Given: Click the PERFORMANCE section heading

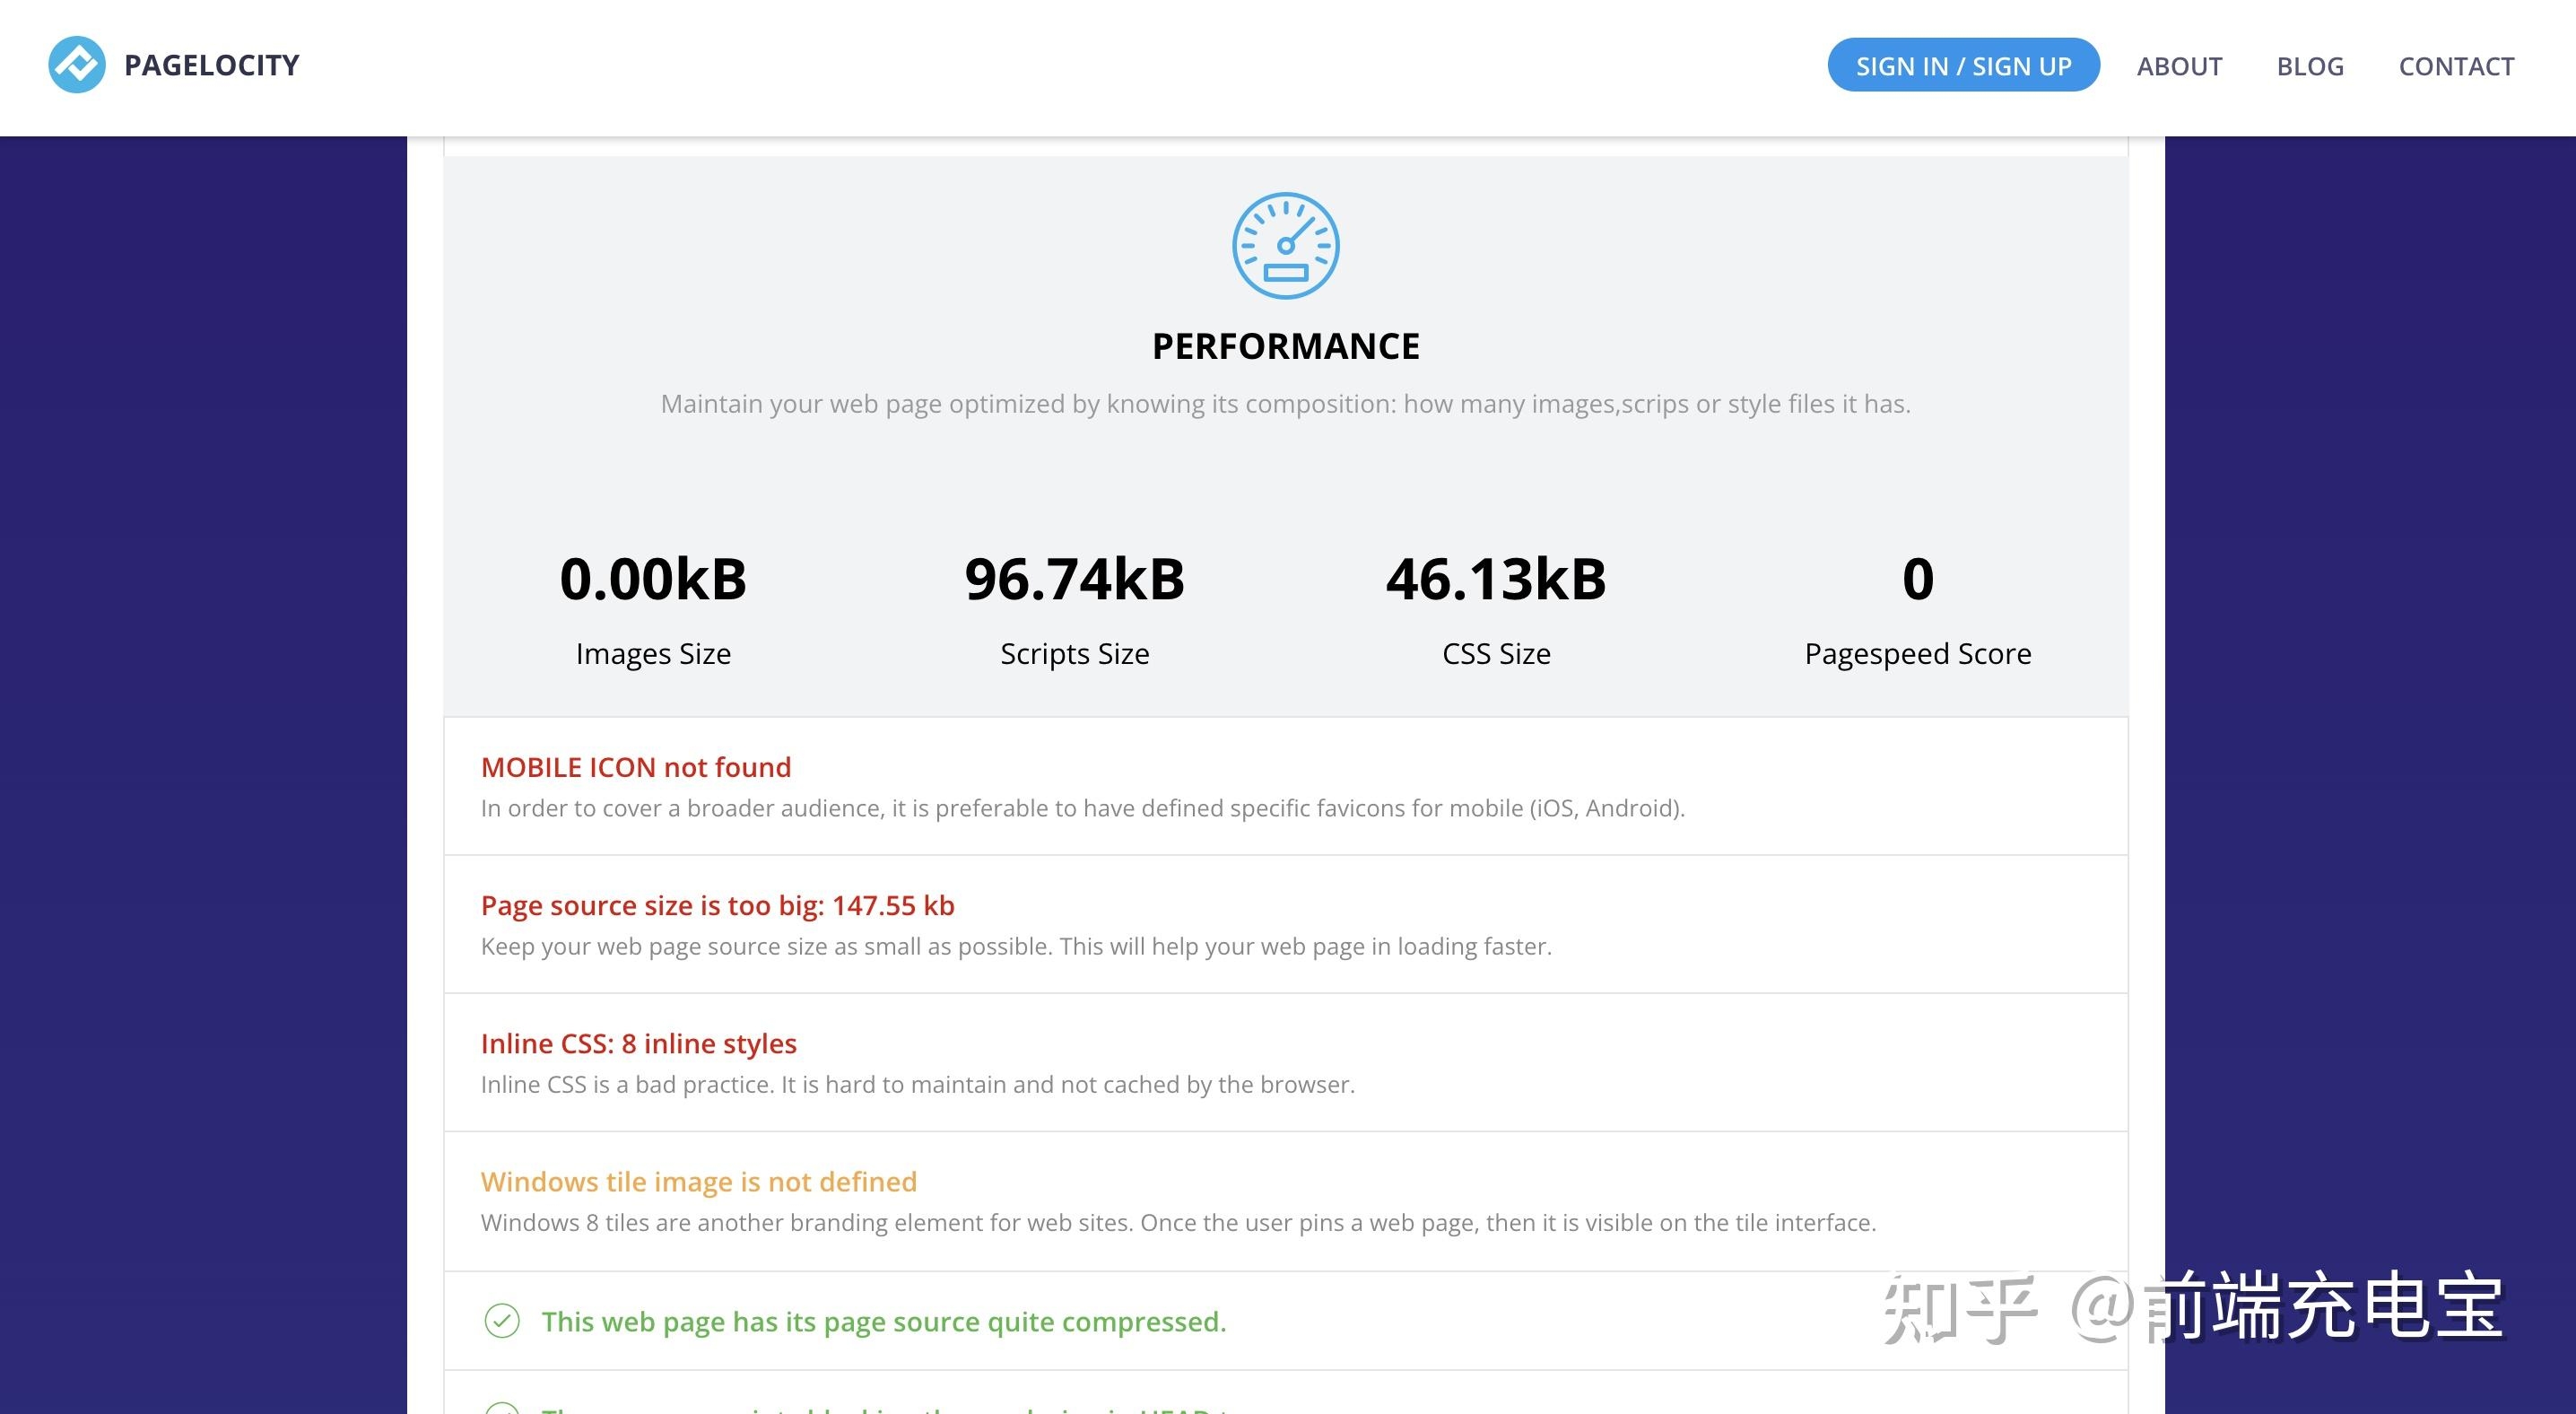Looking at the screenshot, I should (1285, 346).
